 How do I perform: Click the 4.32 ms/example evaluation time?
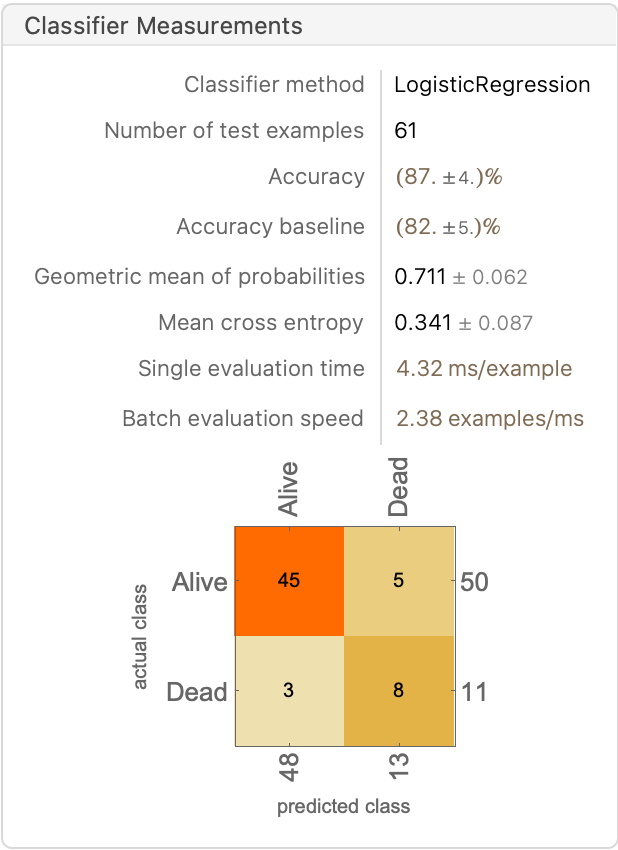coord(484,369)
